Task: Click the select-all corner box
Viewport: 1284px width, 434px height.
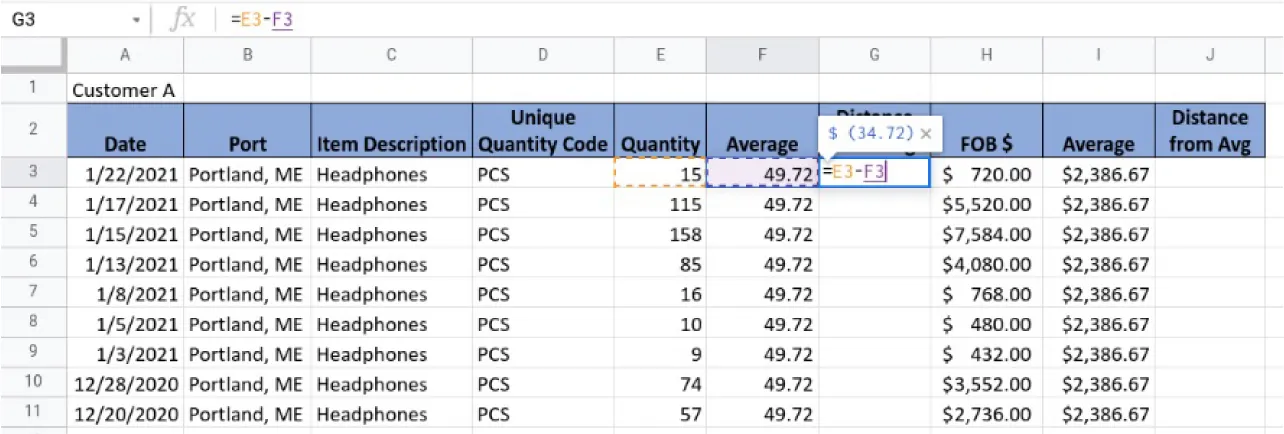Action: point(33,55)
